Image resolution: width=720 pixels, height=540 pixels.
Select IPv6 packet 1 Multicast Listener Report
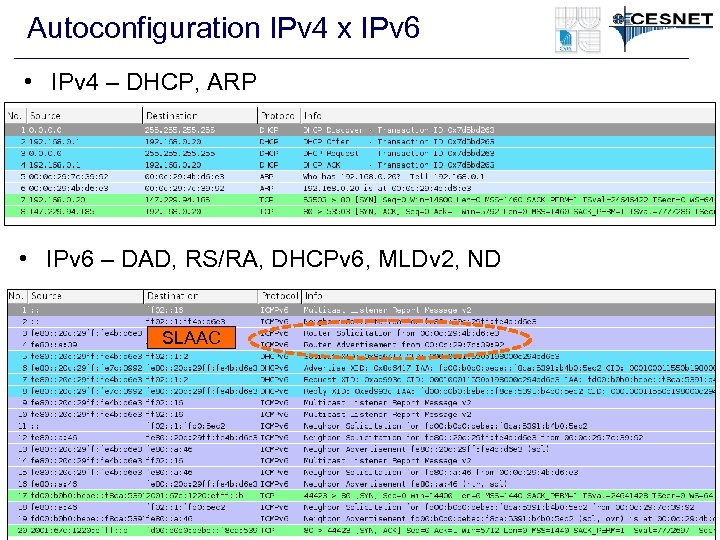point(361,310)
